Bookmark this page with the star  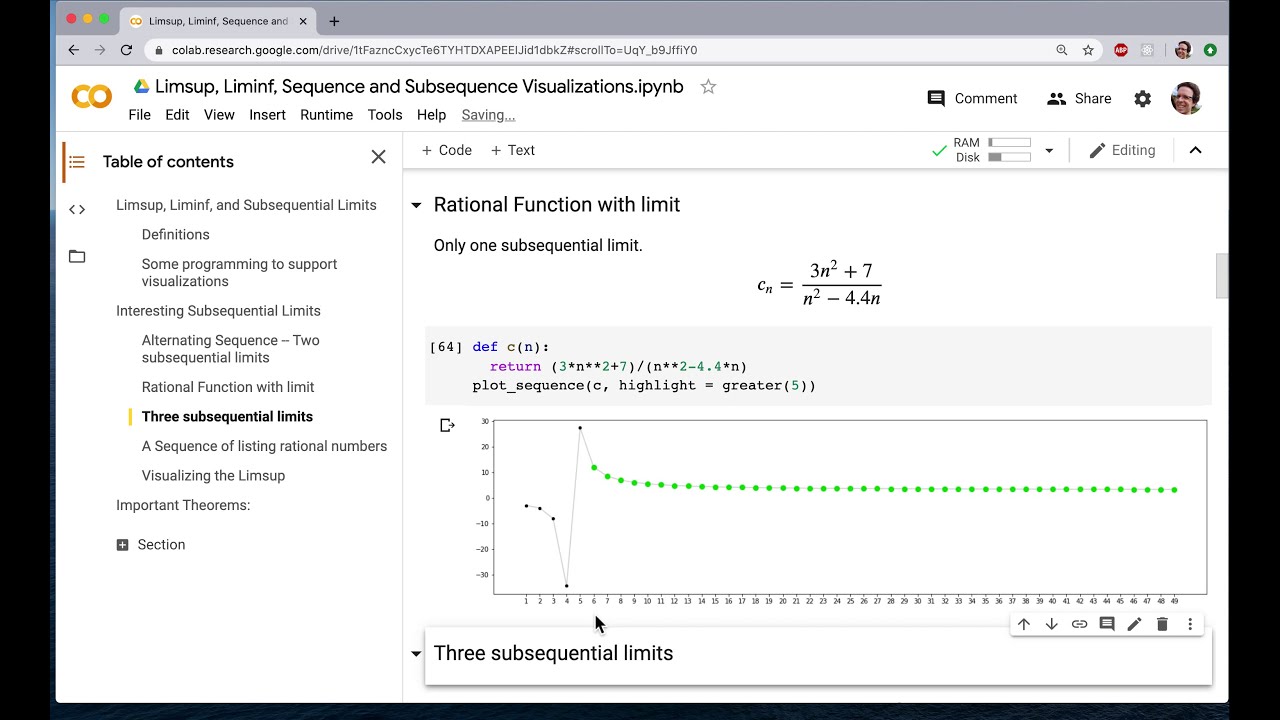pos(1088,50)
